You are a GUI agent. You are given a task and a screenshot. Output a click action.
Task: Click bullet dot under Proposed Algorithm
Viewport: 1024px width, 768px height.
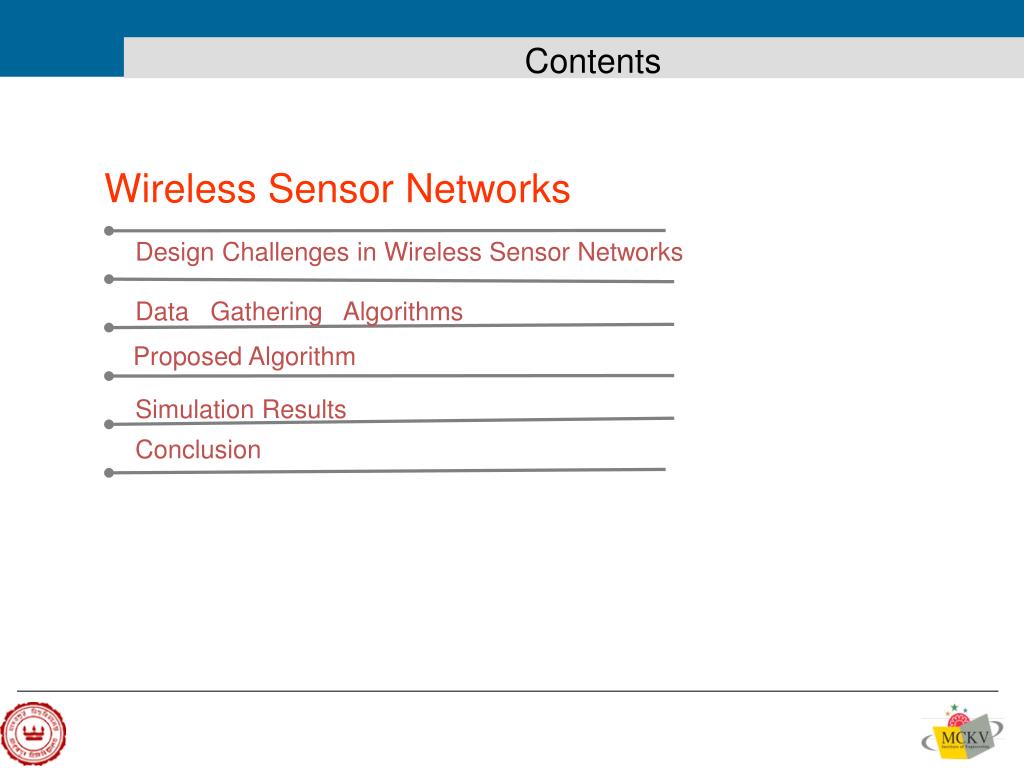coord(109,376)
